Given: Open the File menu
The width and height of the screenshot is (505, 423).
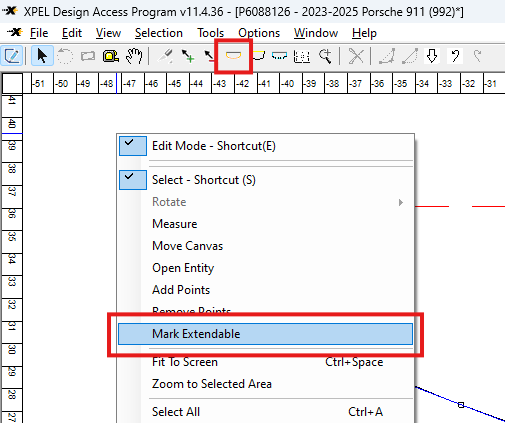Looking at the screenshot, I should (39, 33).
